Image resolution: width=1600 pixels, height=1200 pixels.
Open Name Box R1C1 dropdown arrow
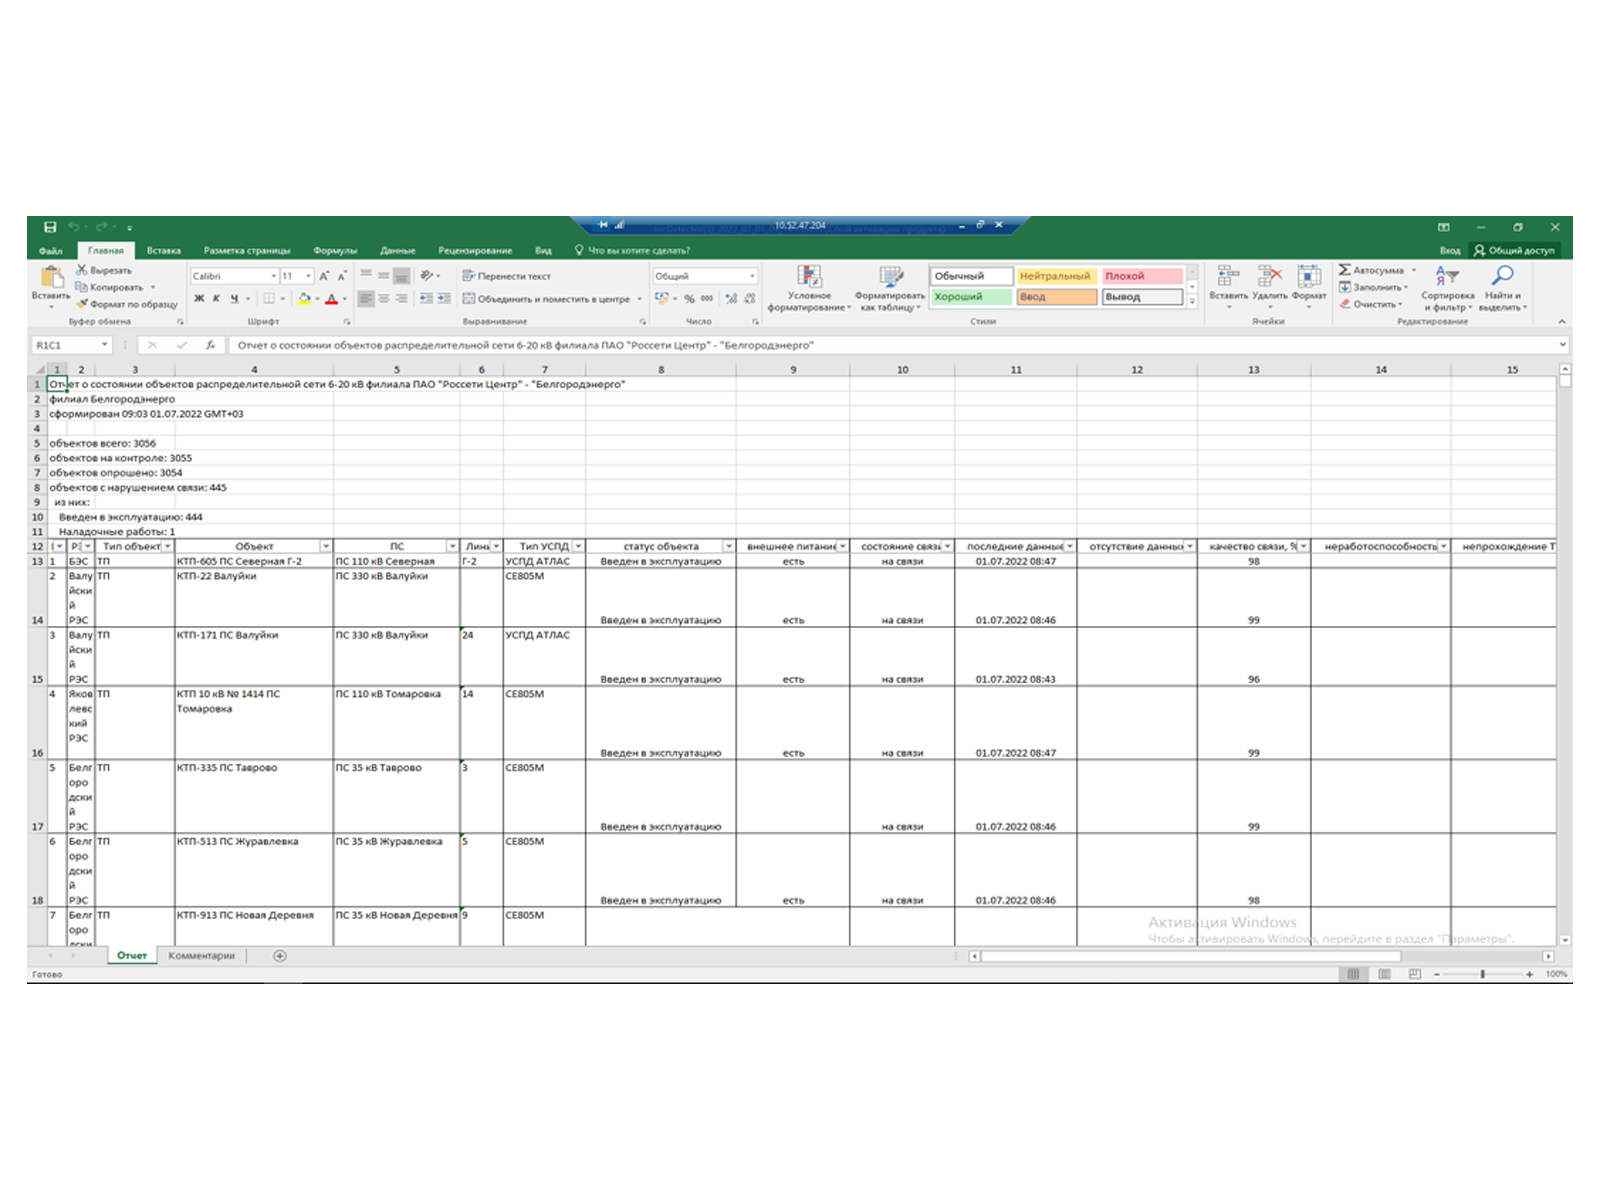click(x=104, y=345)
